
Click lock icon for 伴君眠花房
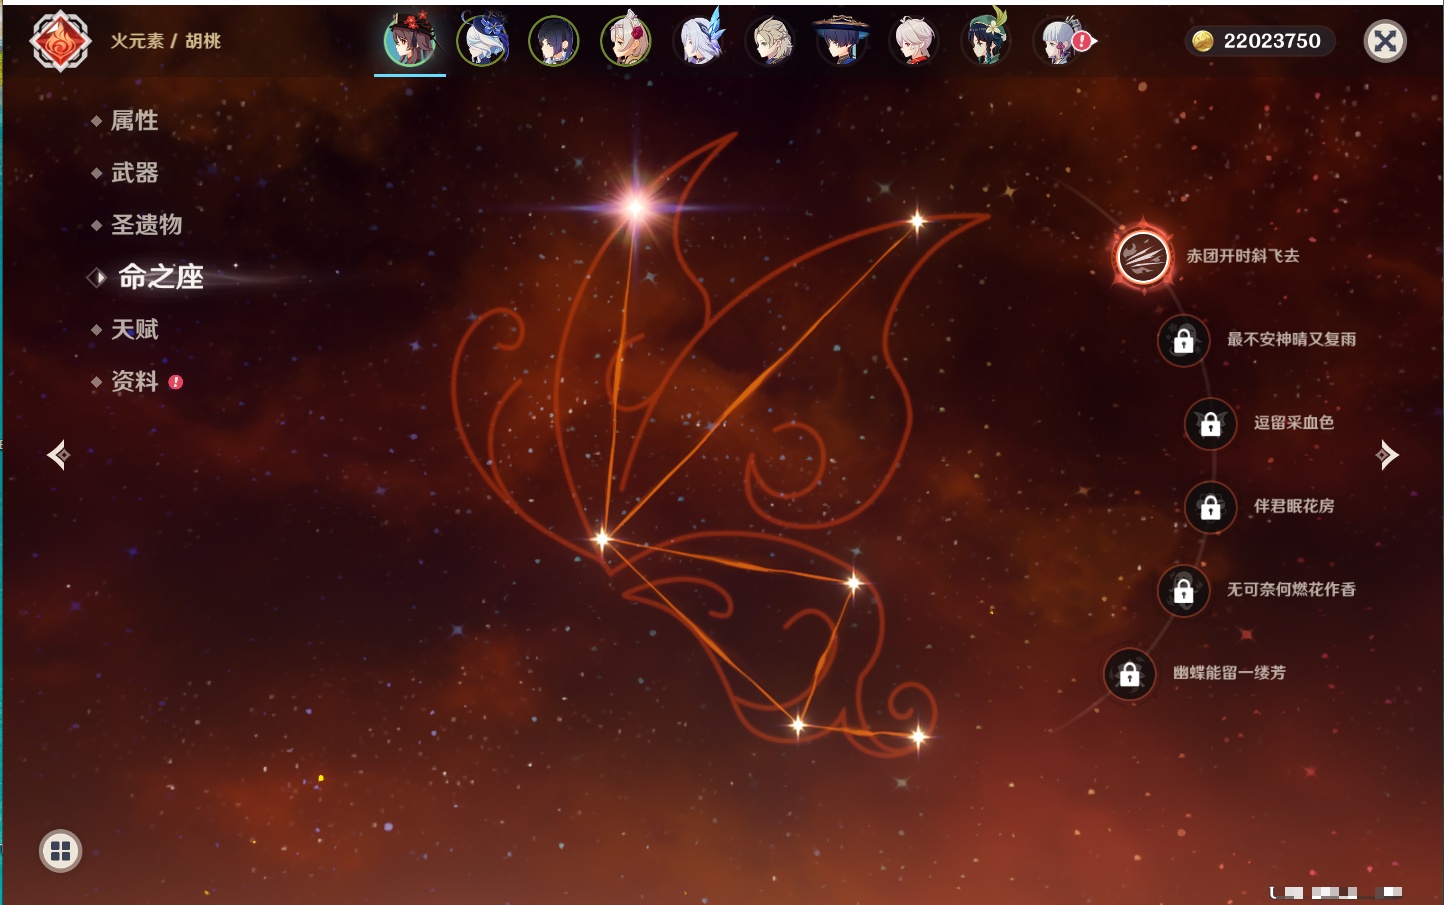[1210, 507]
